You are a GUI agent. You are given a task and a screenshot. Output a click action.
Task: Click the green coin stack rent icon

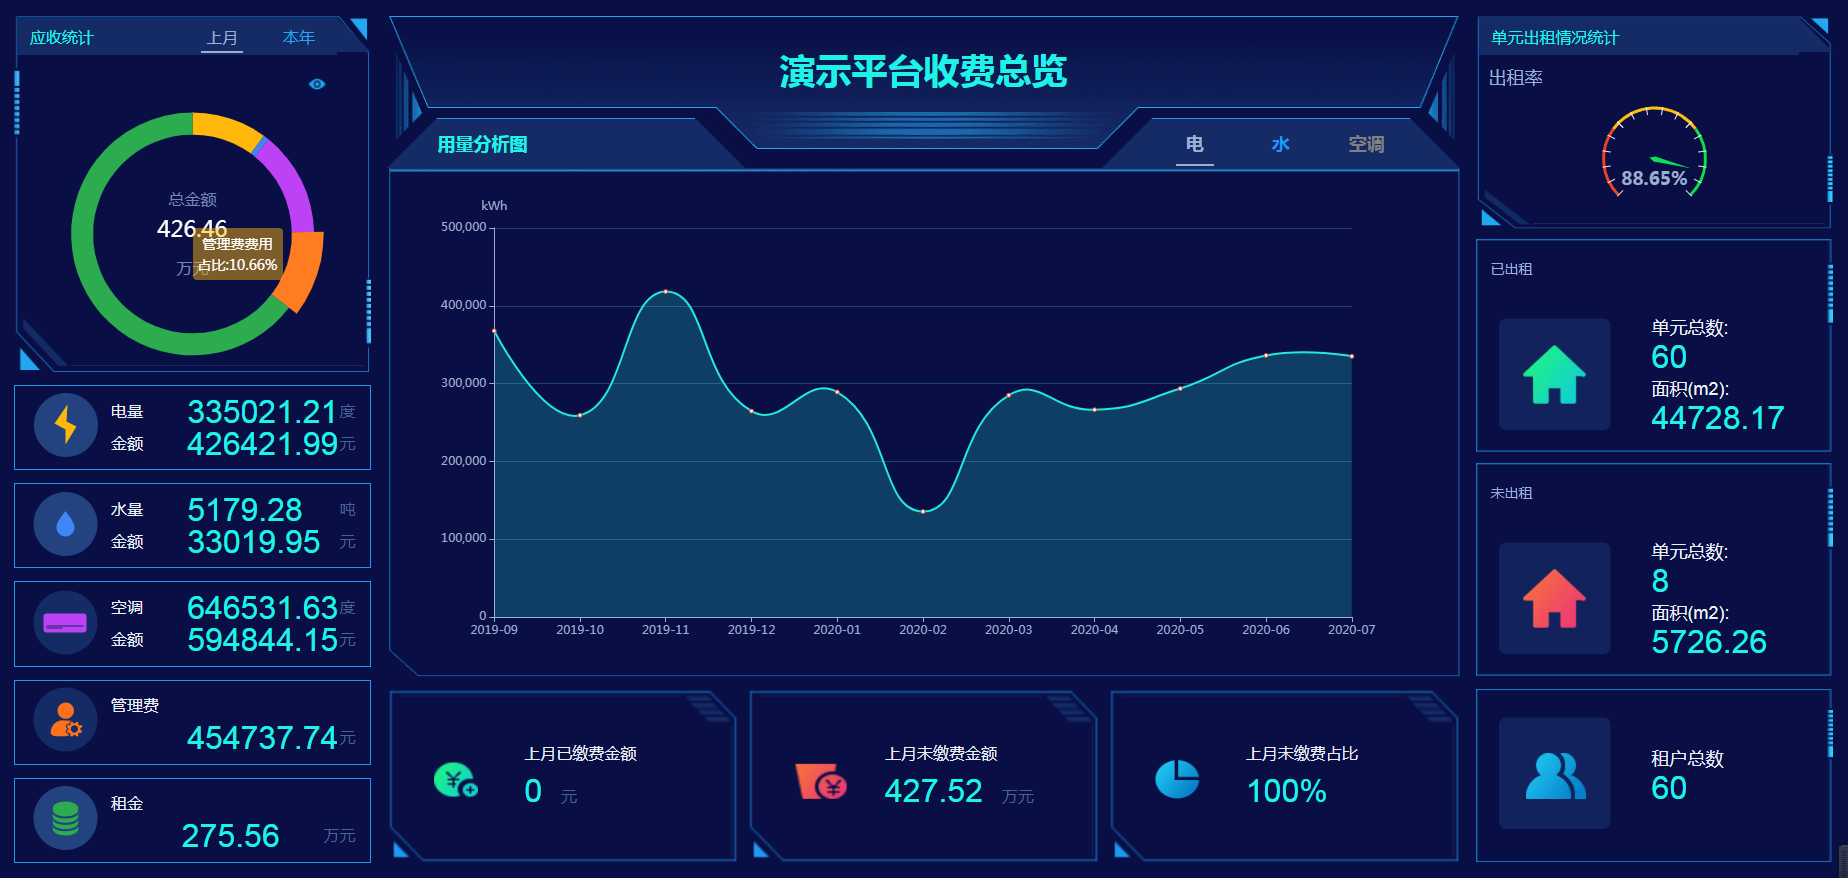point(66,818)
